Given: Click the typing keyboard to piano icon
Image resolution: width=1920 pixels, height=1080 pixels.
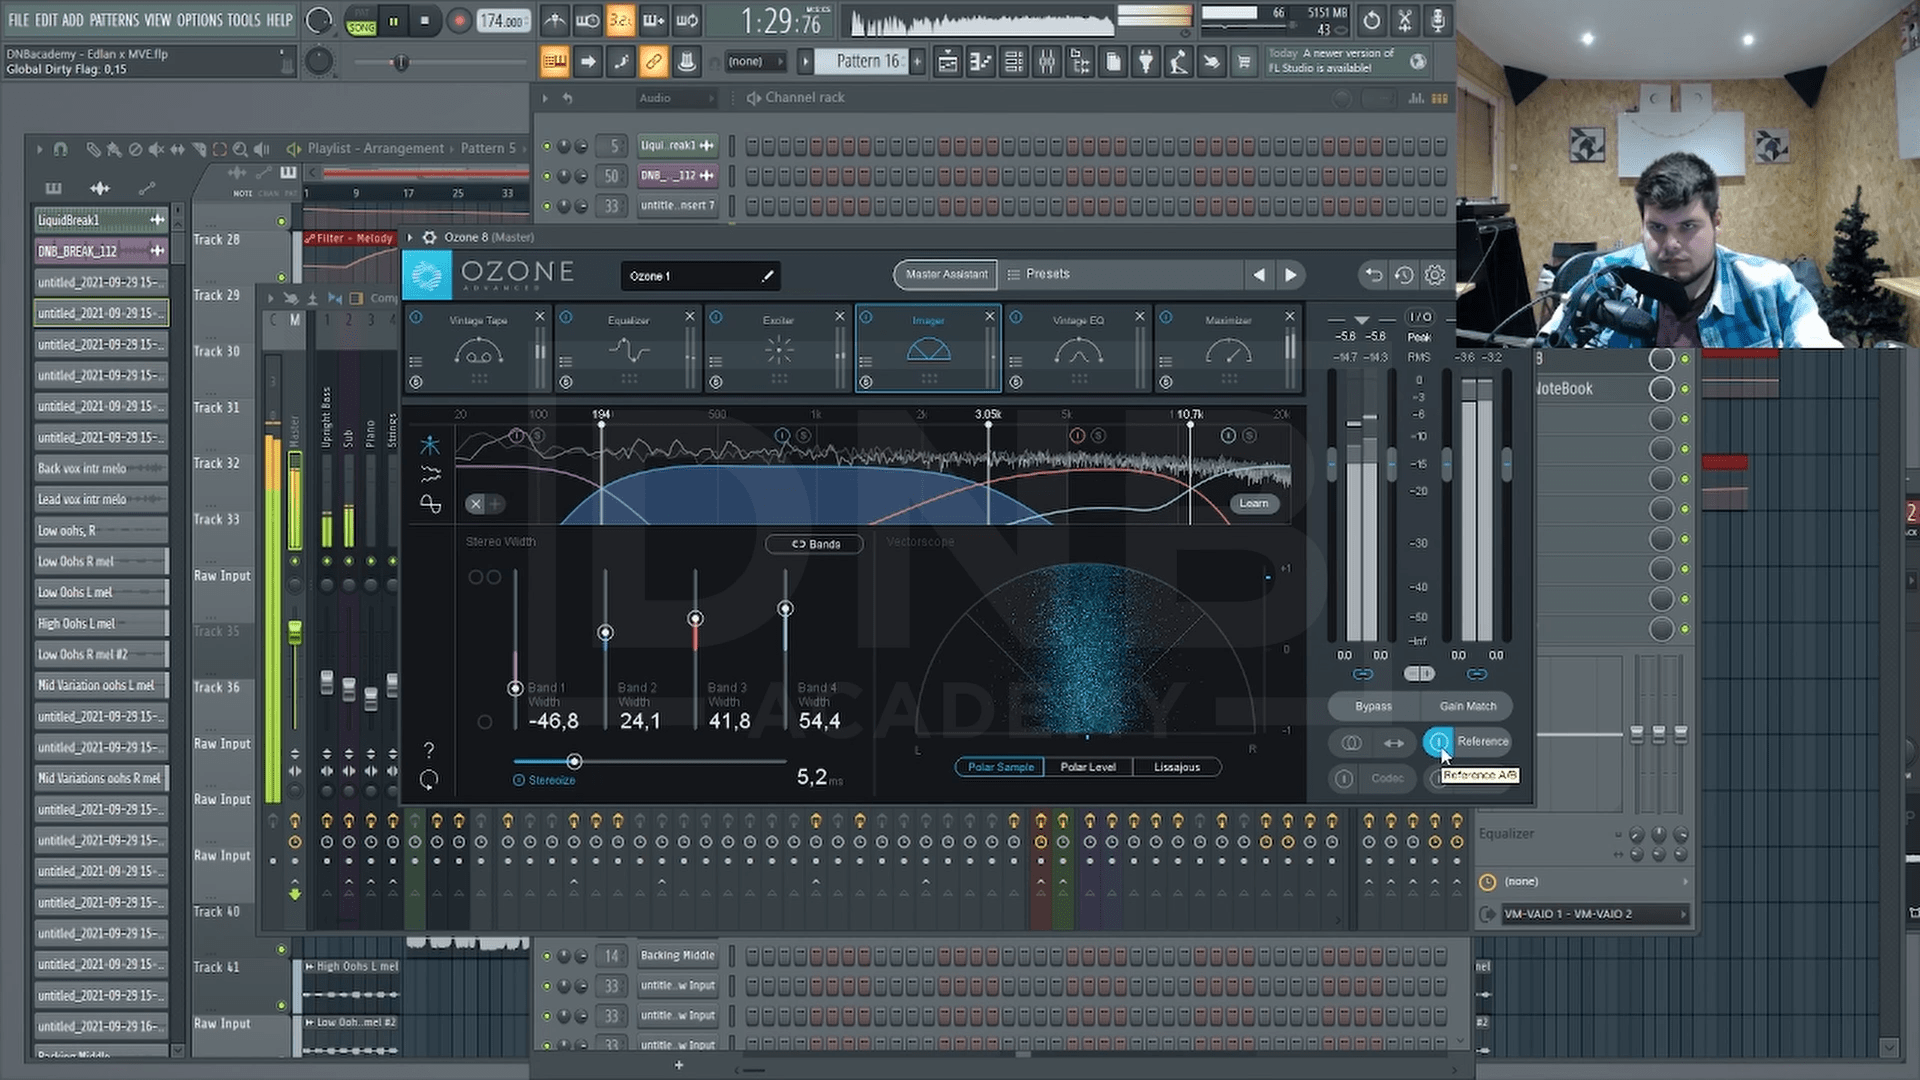Looking at the screenshot, I should [x=554, y=62].
